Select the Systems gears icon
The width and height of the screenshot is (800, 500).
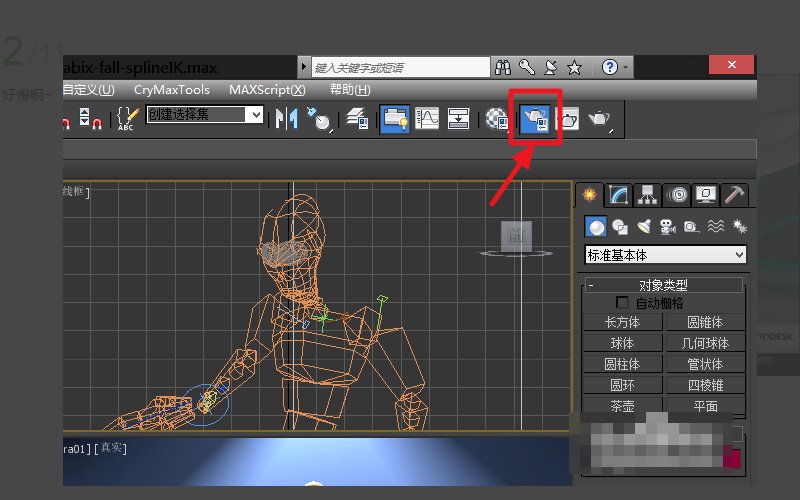(739, 227)
